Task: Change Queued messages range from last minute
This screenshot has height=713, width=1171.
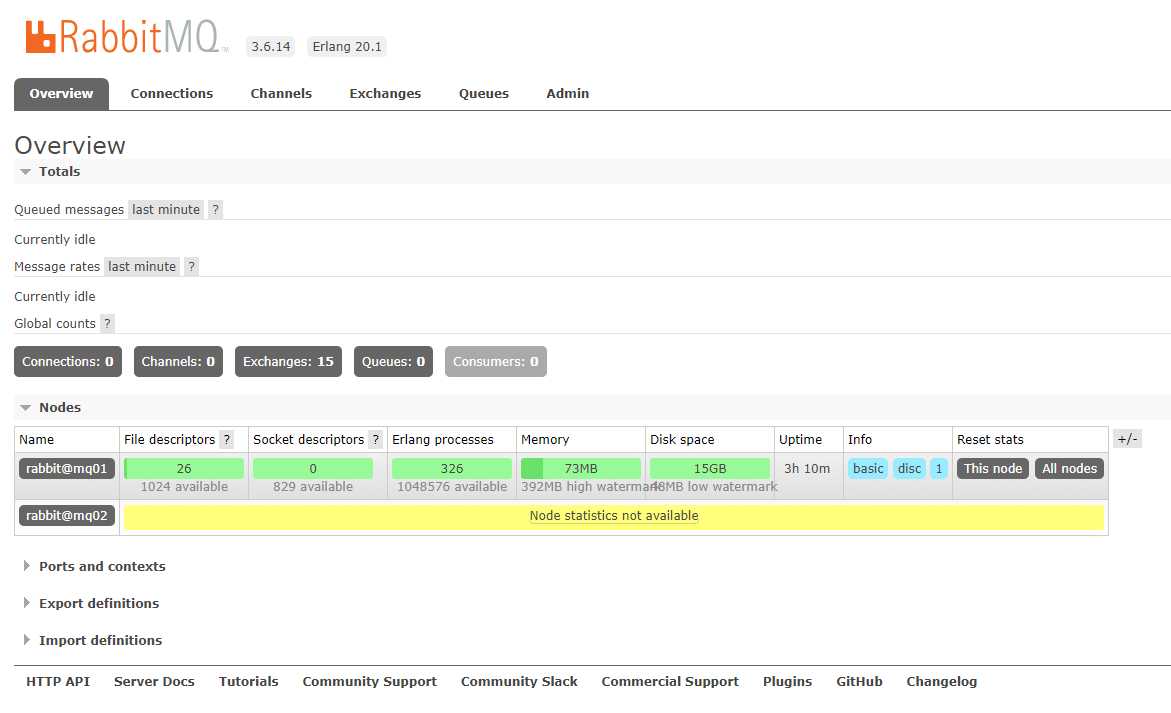Action: pos(166,210)
